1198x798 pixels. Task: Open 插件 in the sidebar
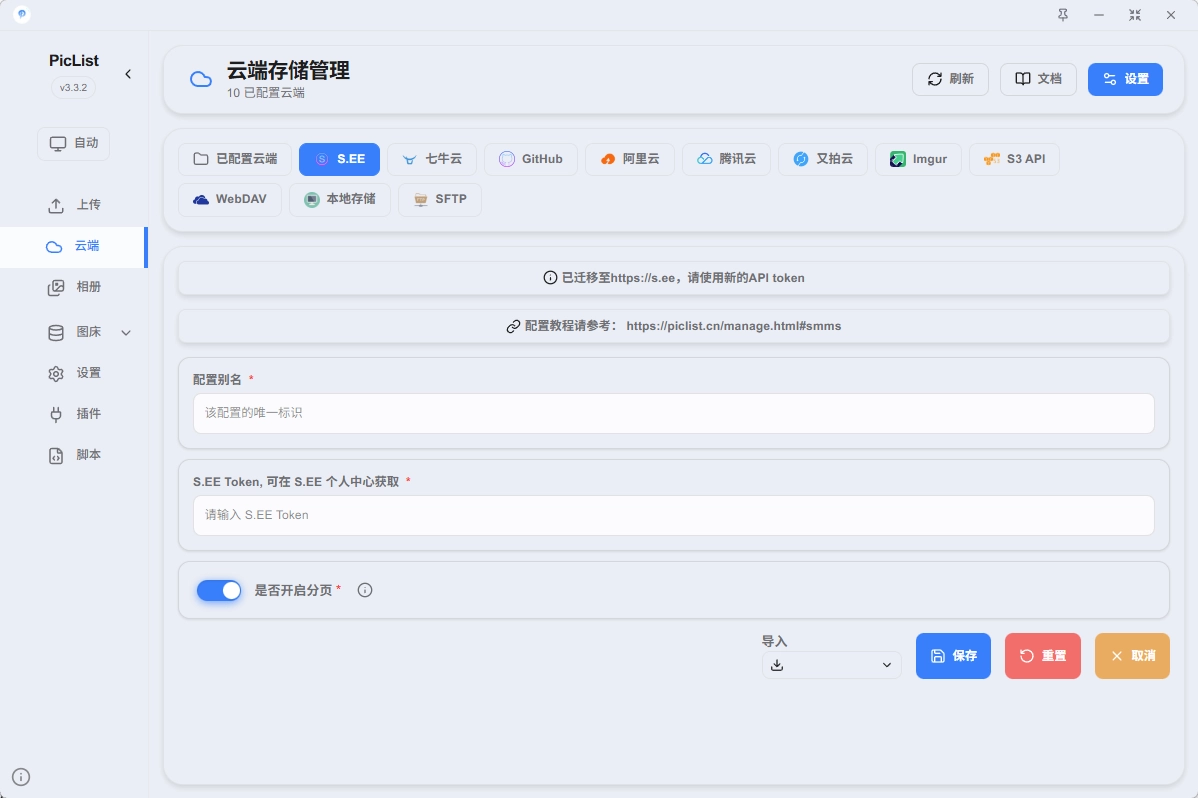(x=74, y=414)
